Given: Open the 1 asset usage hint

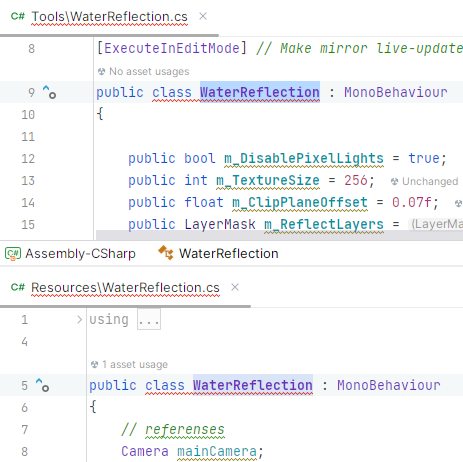Looking at the screenshot, I should tap(135, 364).
